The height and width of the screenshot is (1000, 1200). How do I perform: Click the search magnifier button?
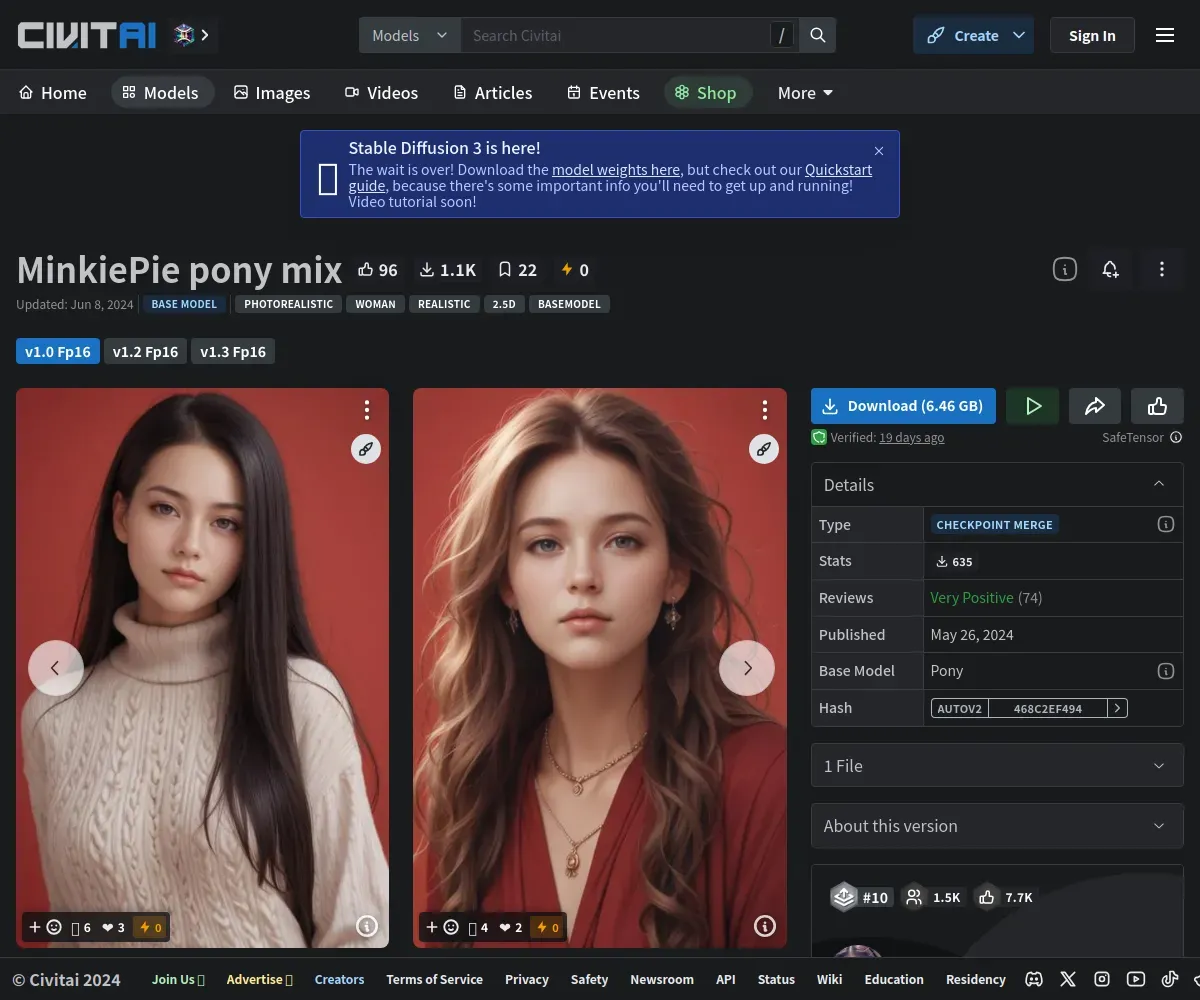point(818,35)
